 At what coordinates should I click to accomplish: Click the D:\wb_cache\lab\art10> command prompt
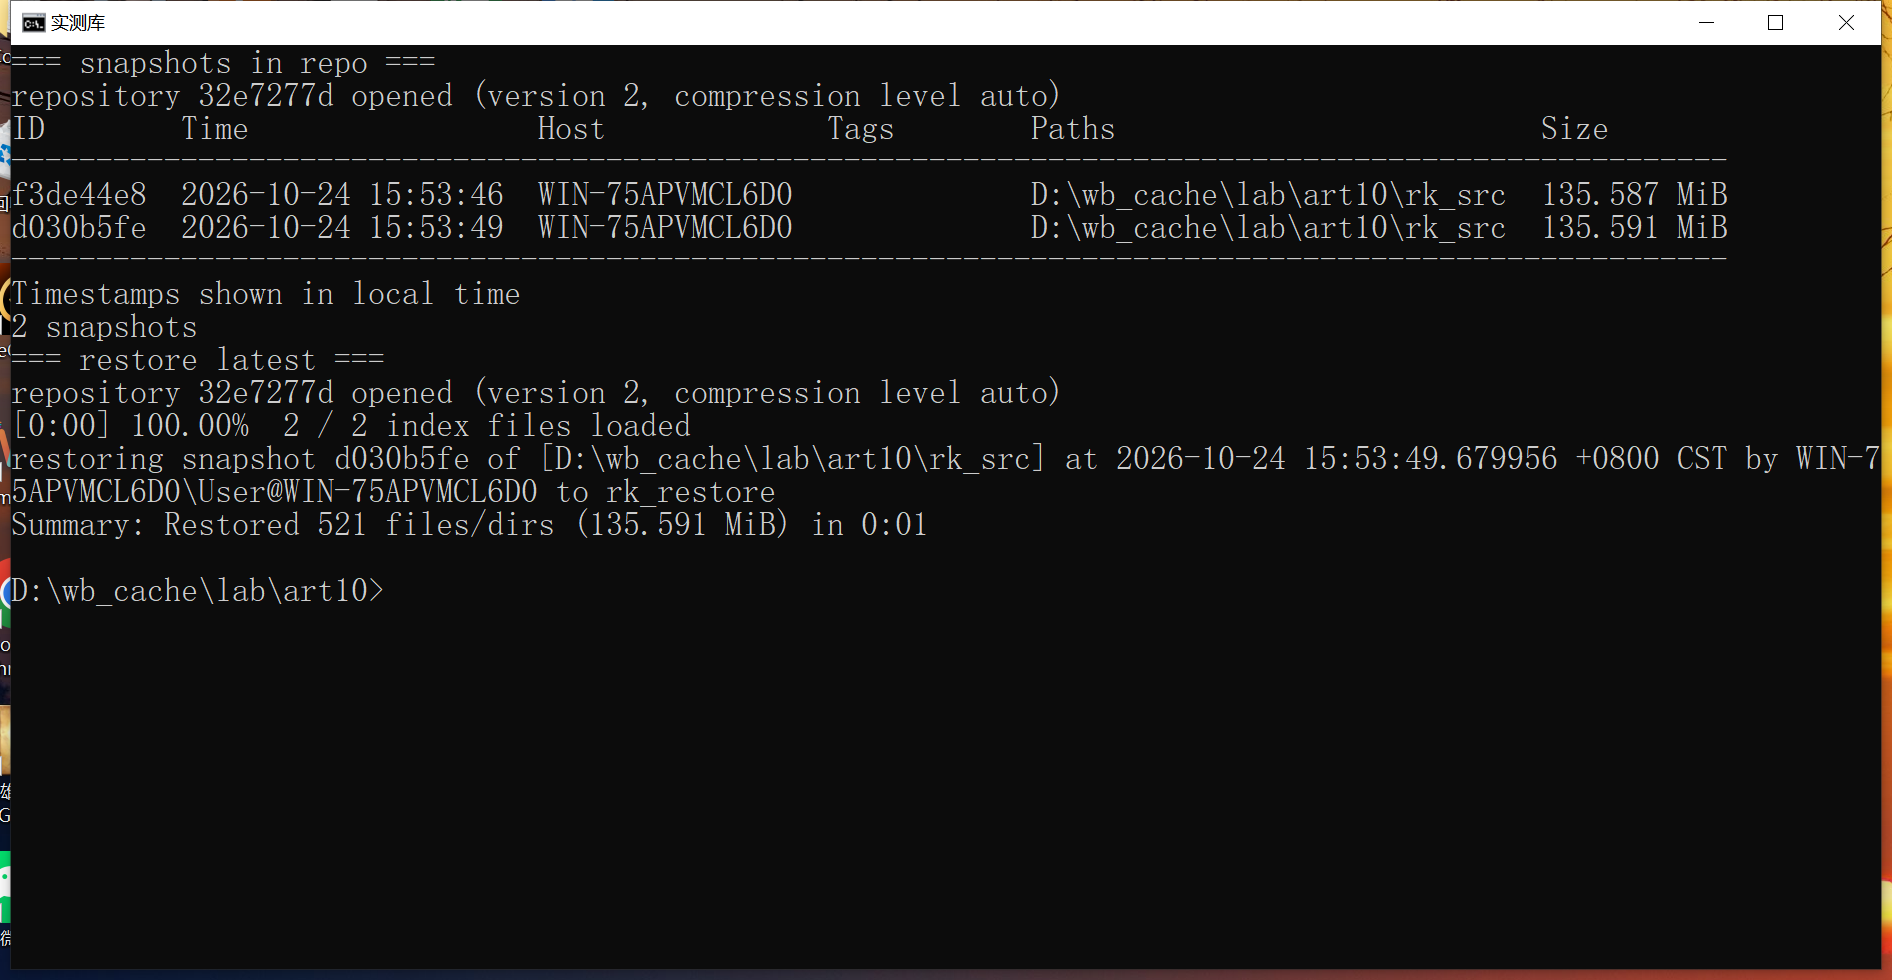click(x=197, y=591)
